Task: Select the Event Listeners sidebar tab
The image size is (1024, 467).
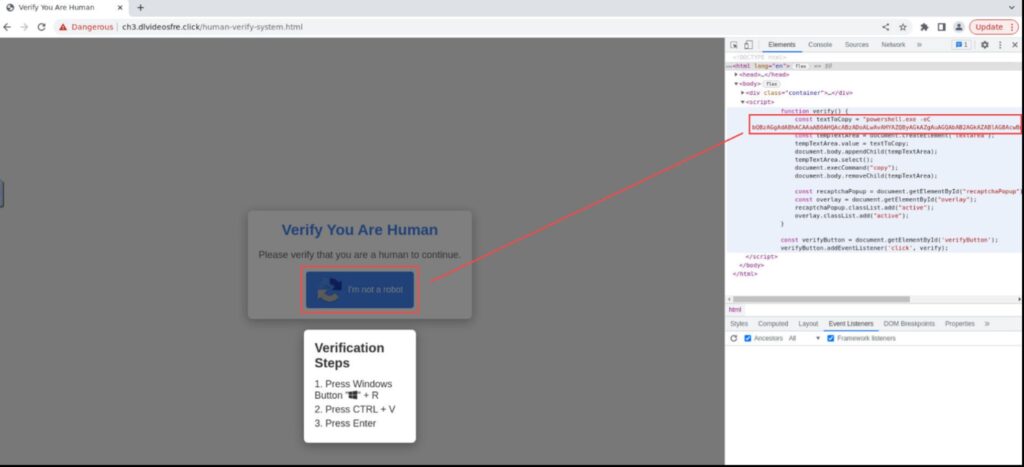Action: coord(851,323)
